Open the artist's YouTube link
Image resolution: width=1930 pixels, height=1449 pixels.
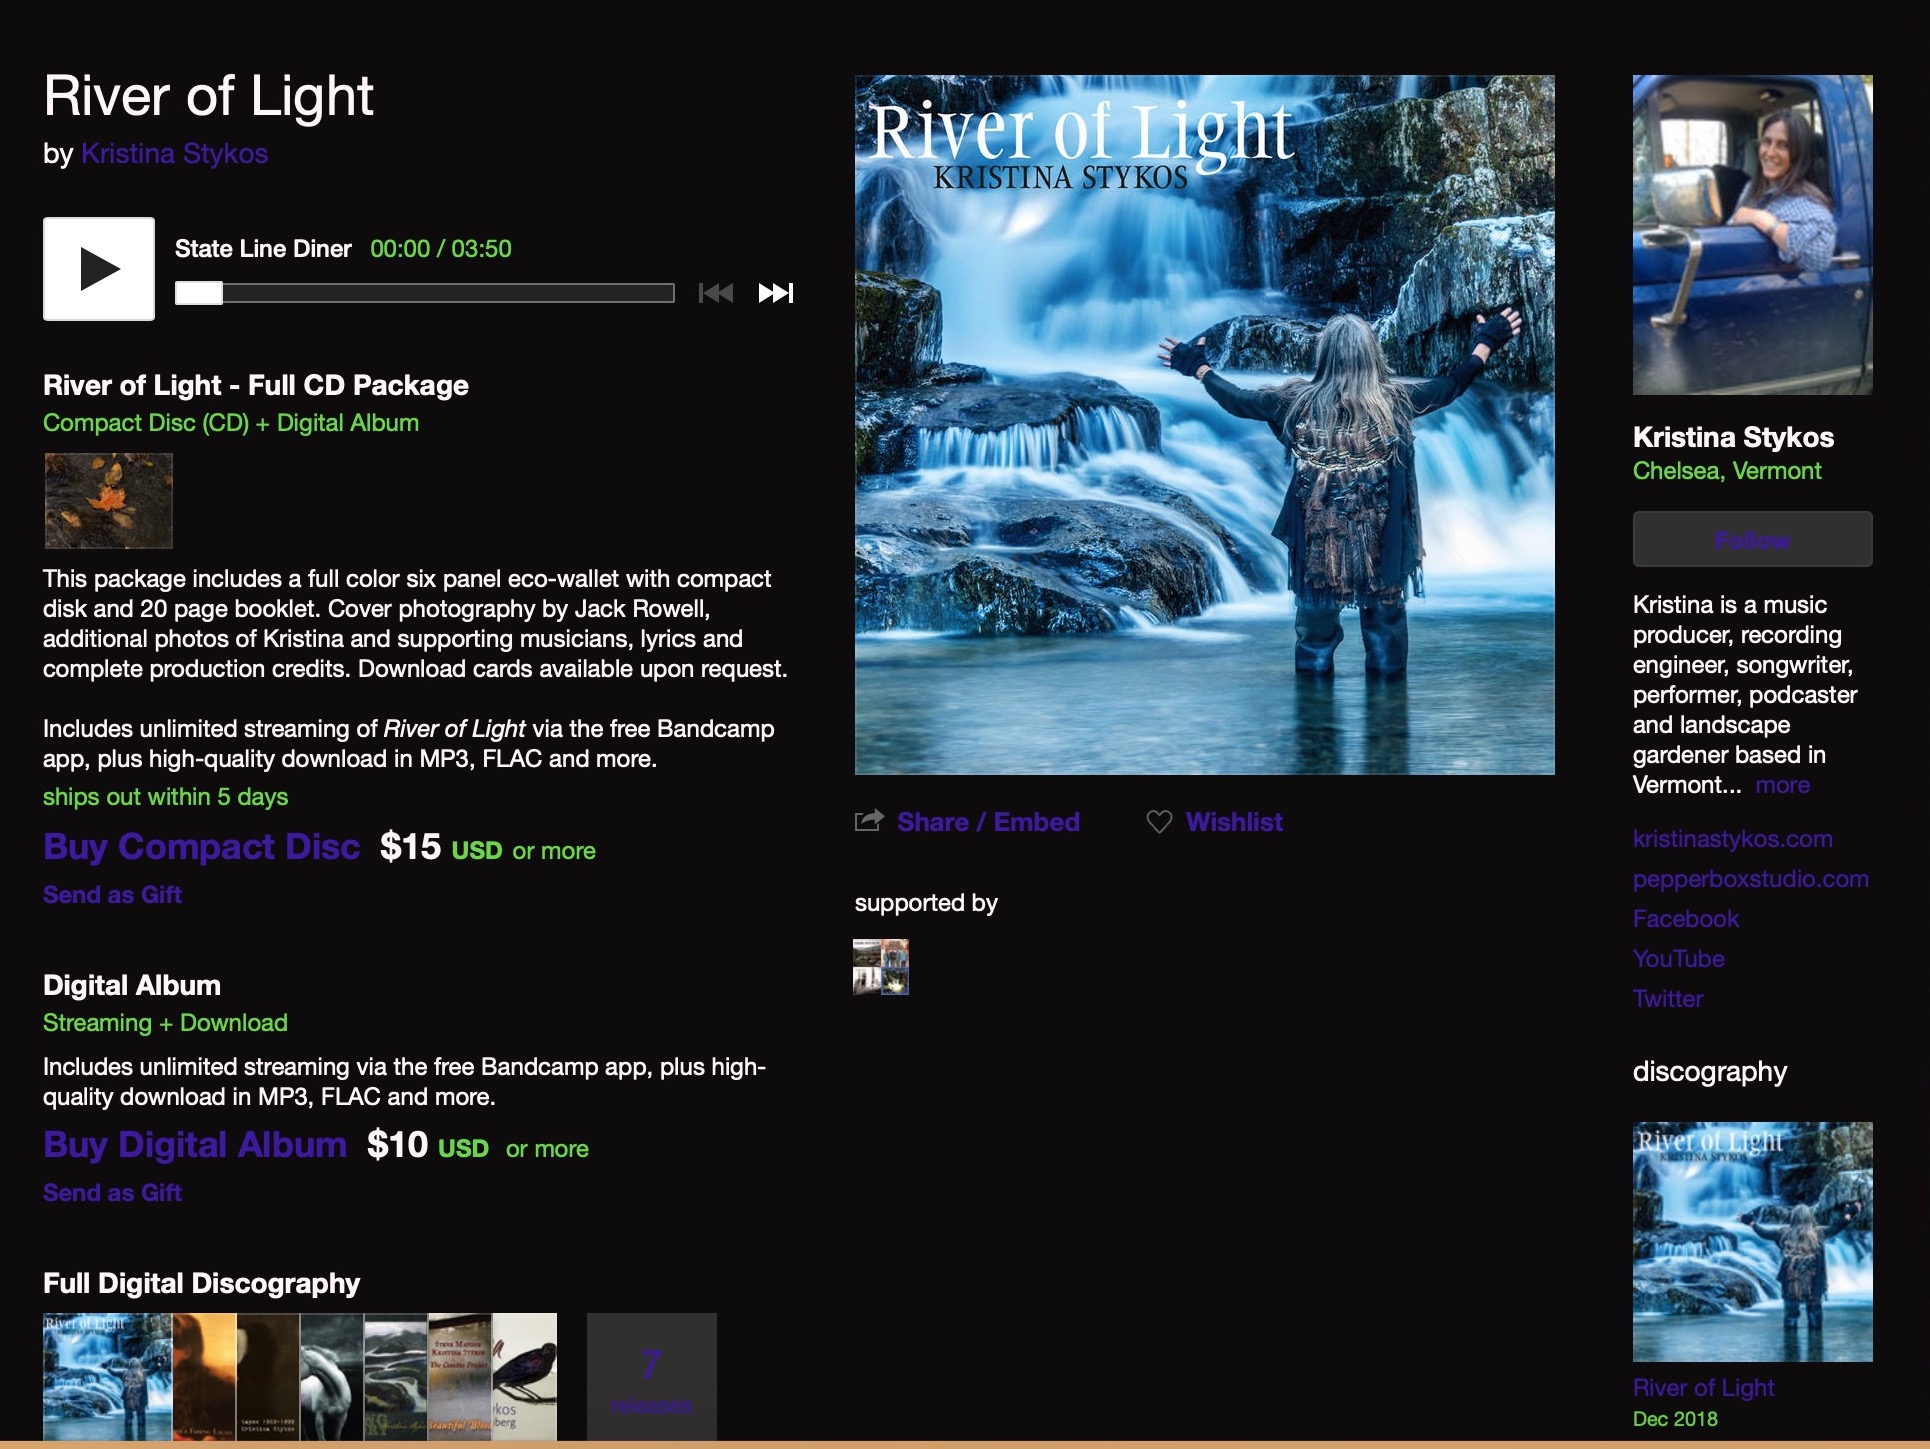[x=1678, y=959]
